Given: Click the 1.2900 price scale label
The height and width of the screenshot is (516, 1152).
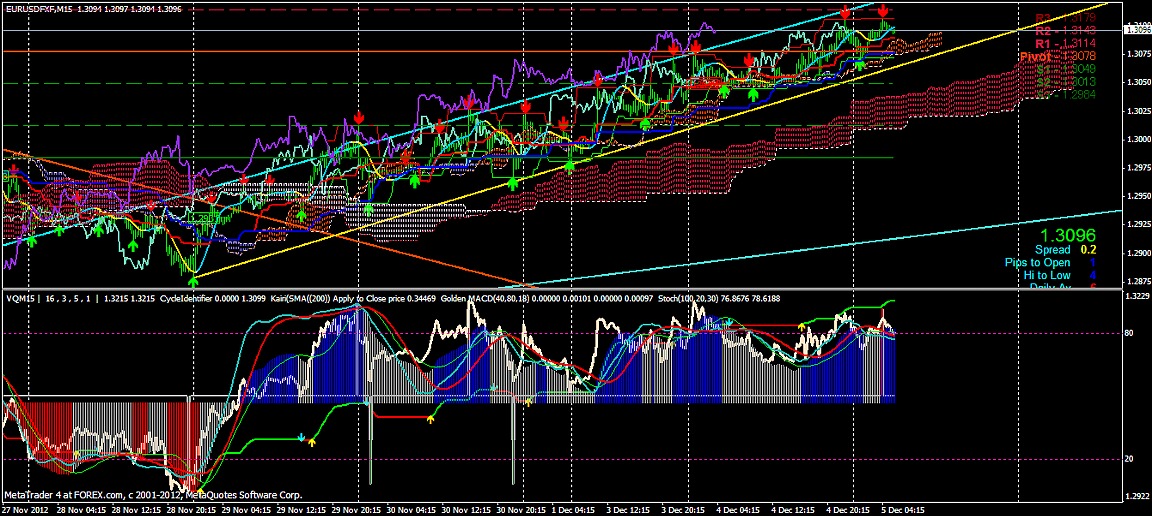Looking at the screenshot, I should tap(1137, 228).
